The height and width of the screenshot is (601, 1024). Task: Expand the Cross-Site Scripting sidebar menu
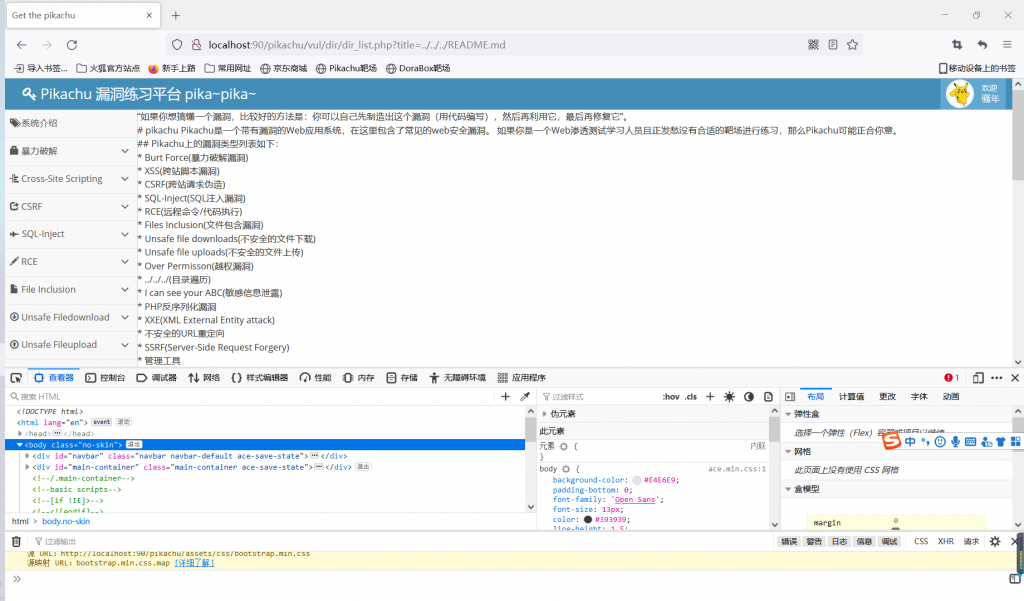point(70,178)
